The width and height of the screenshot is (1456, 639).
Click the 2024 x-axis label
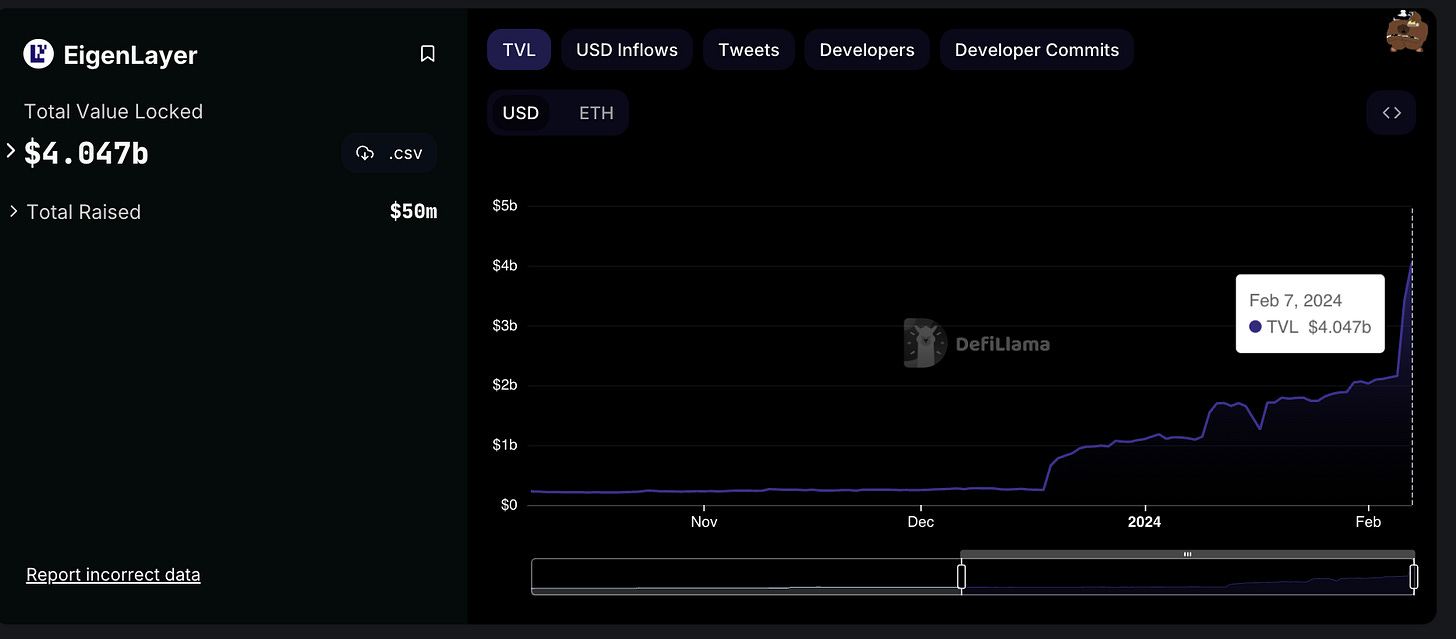coord(1144,522)
